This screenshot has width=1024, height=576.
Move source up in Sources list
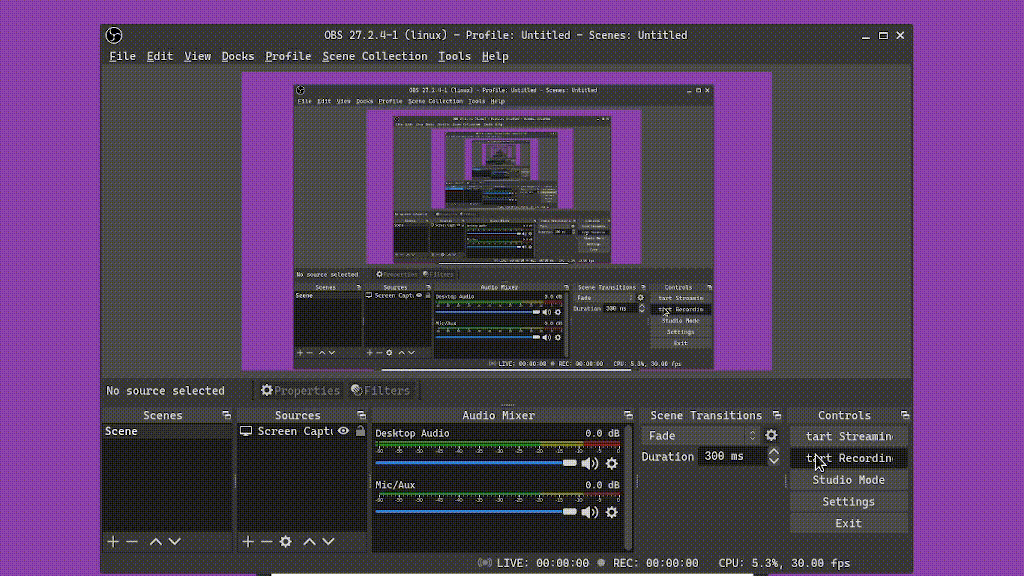pos(310,541)
